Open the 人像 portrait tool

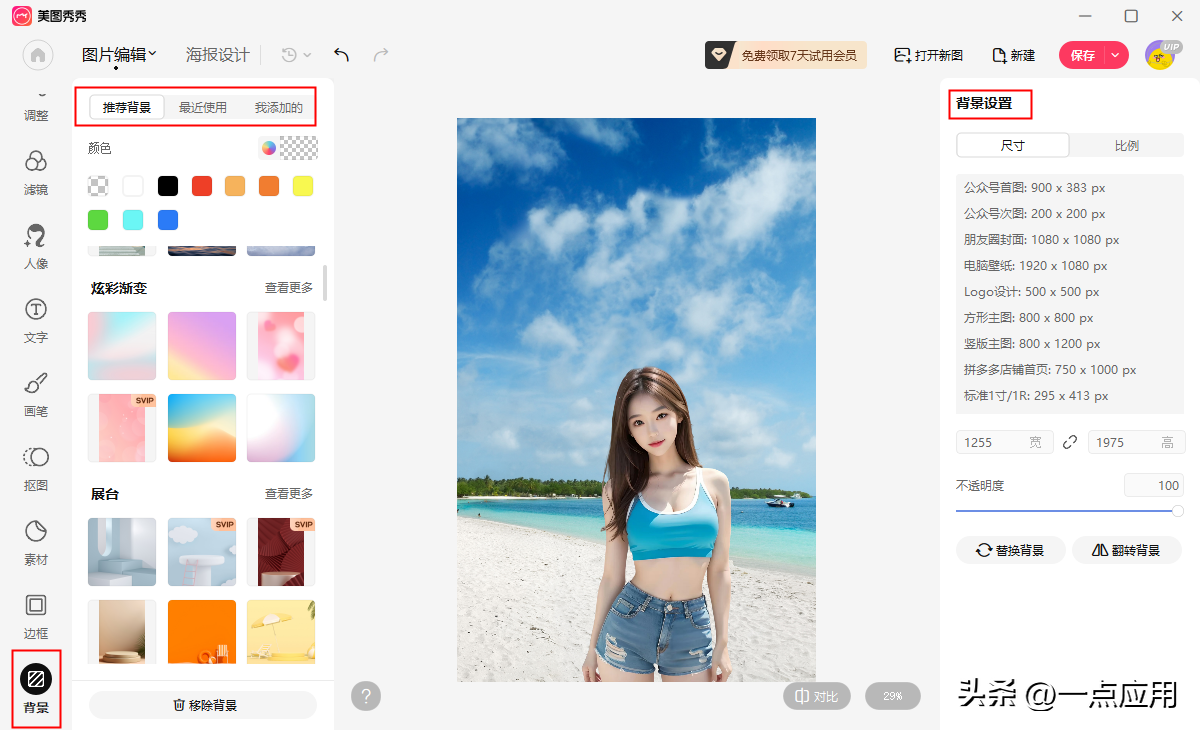pos(36,247)
